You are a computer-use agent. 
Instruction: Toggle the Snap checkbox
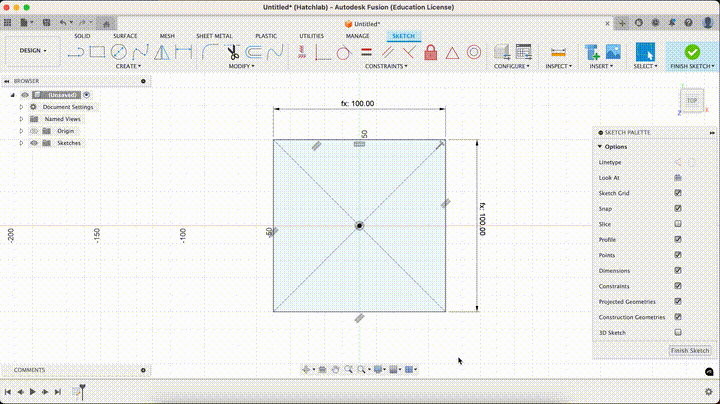(678, 208)
